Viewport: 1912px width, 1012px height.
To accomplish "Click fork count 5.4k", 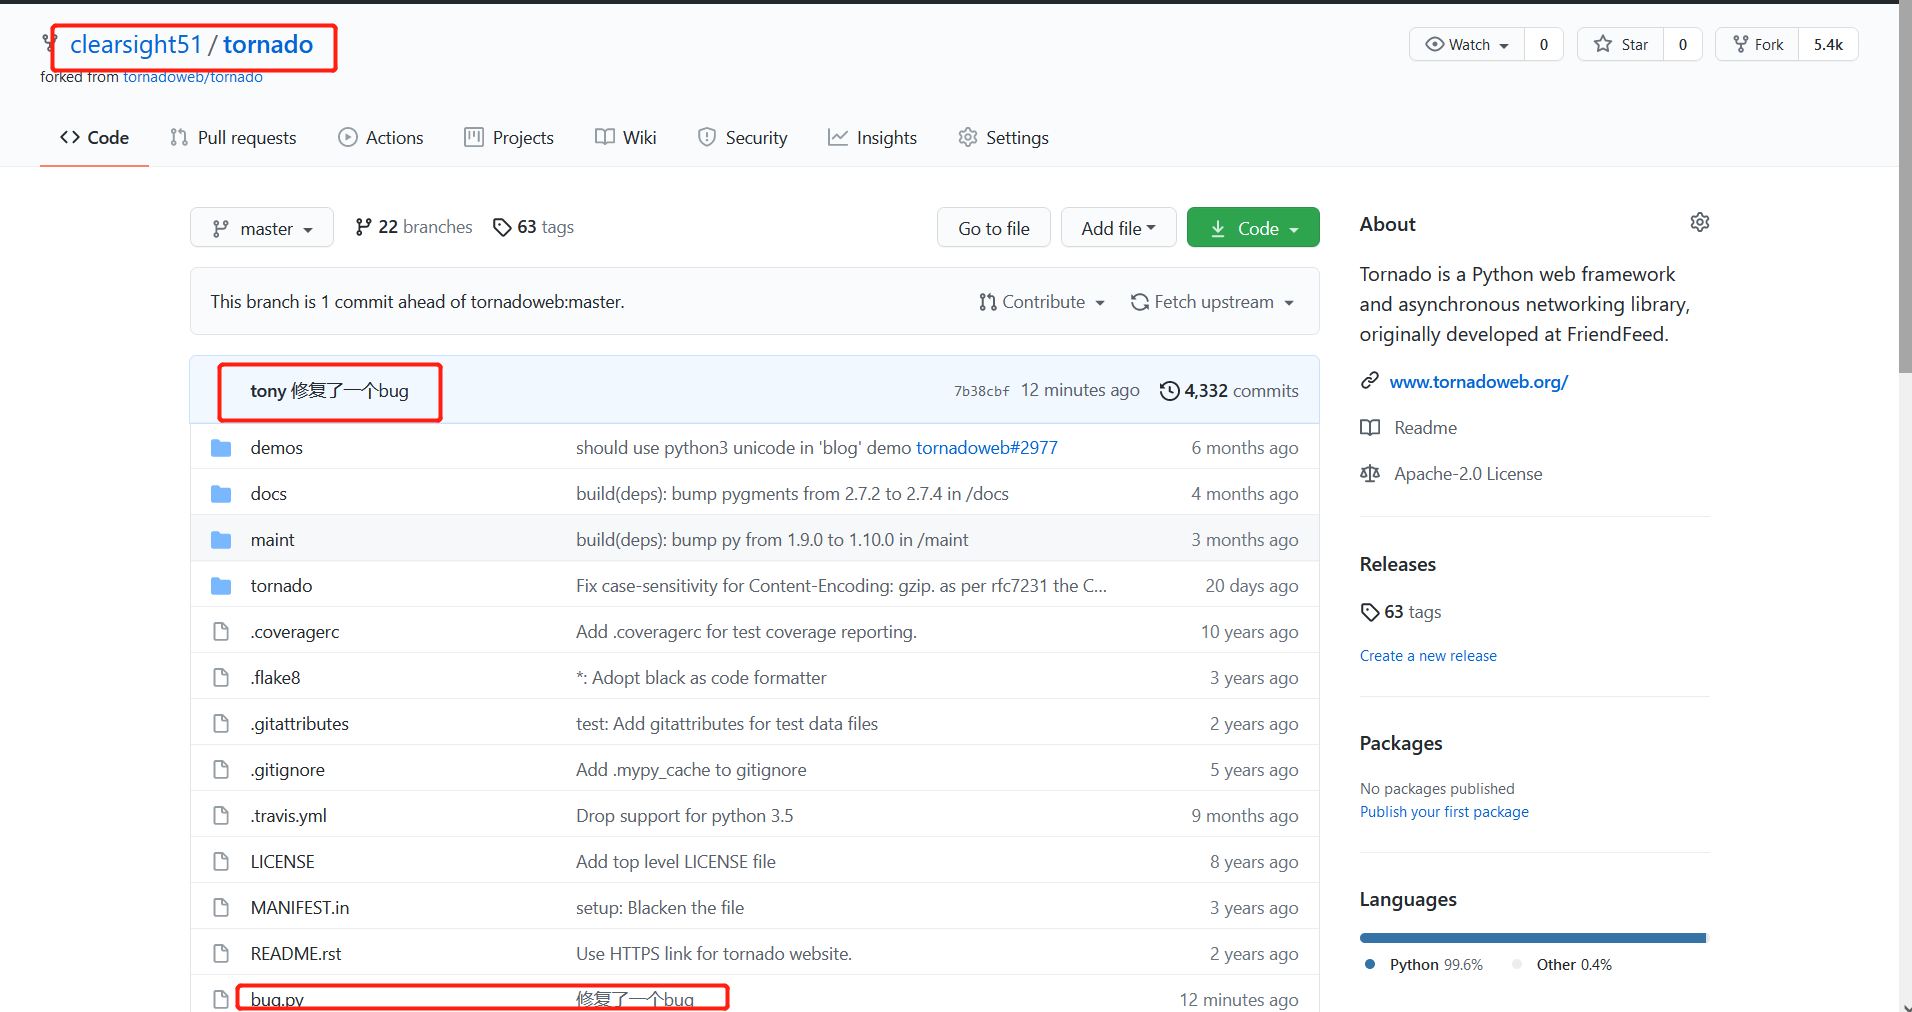I will tap(1828, 44).
